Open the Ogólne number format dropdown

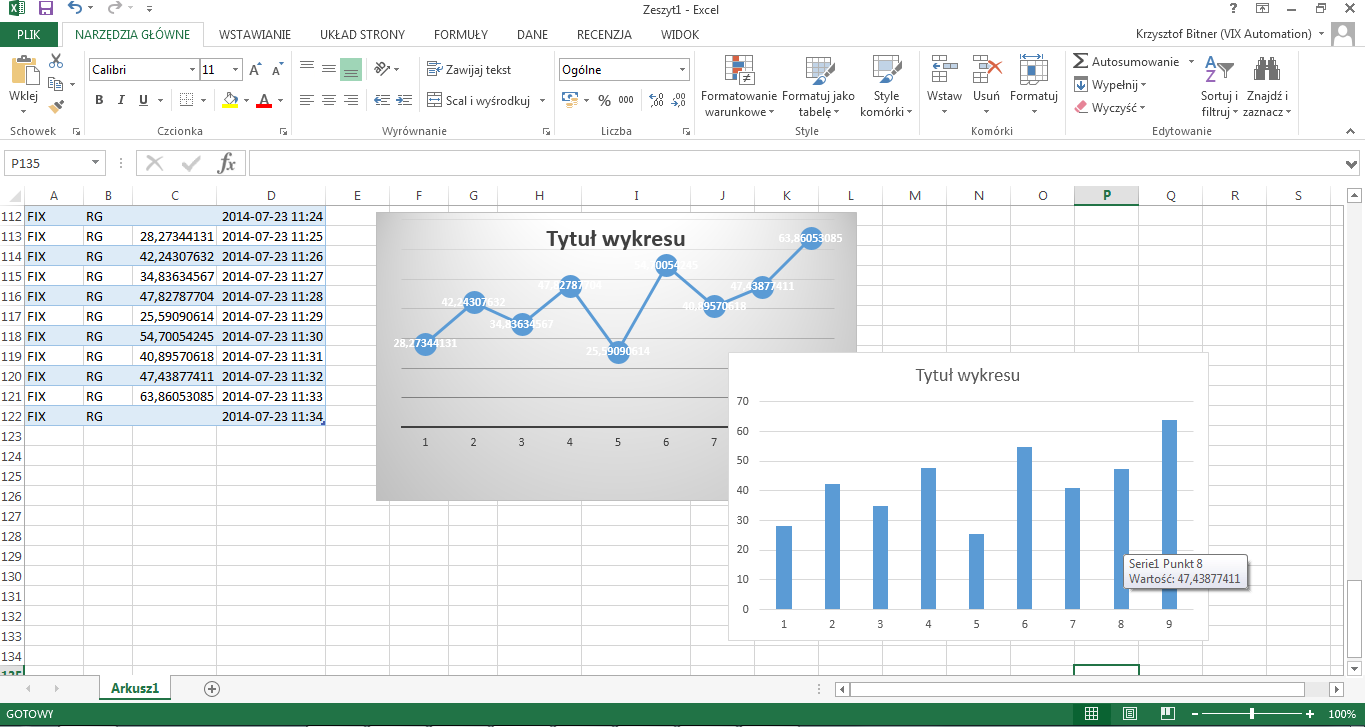coord(683,70)
